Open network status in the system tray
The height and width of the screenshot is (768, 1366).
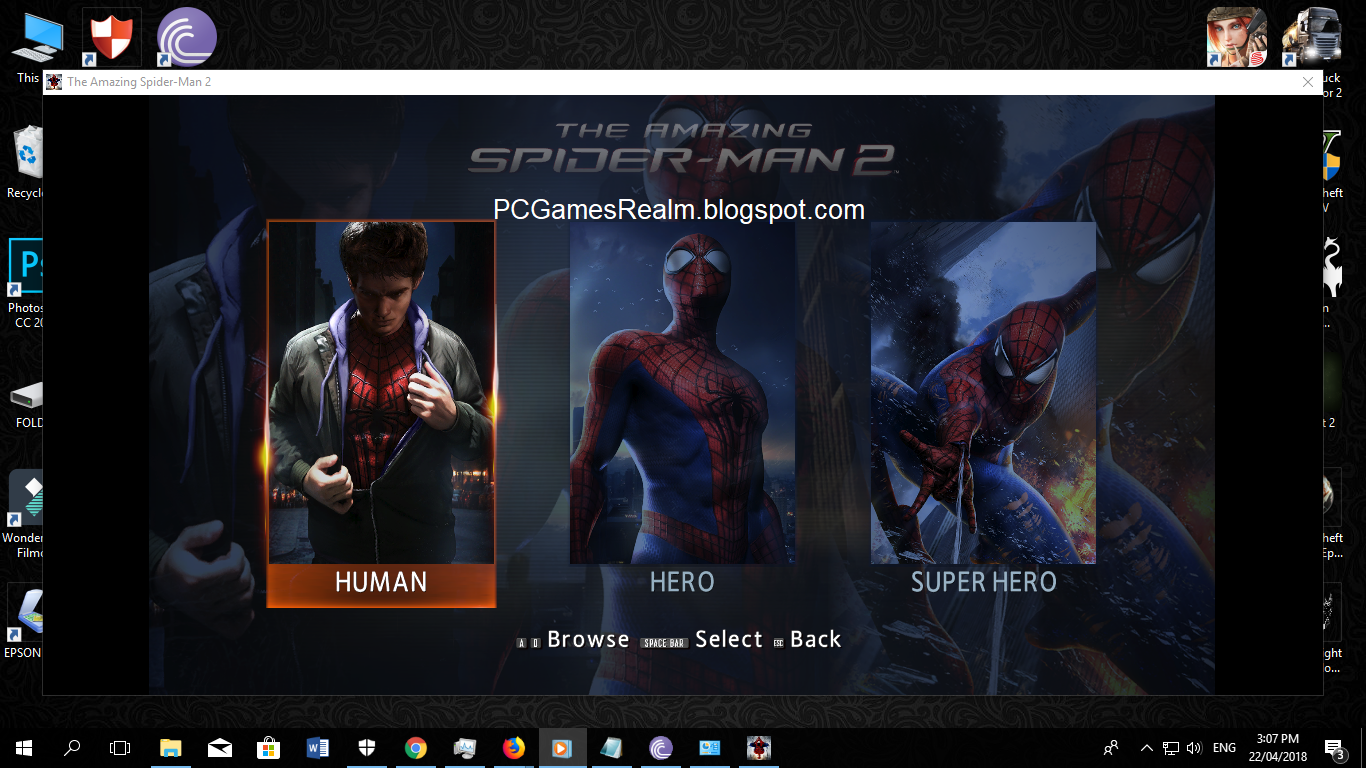pyautogui.click(x=1171, y=748)
